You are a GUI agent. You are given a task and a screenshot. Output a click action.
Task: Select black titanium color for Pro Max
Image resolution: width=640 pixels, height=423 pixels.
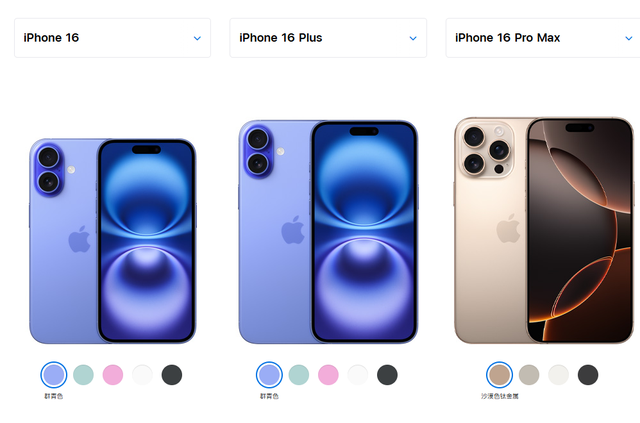(588, 375)
